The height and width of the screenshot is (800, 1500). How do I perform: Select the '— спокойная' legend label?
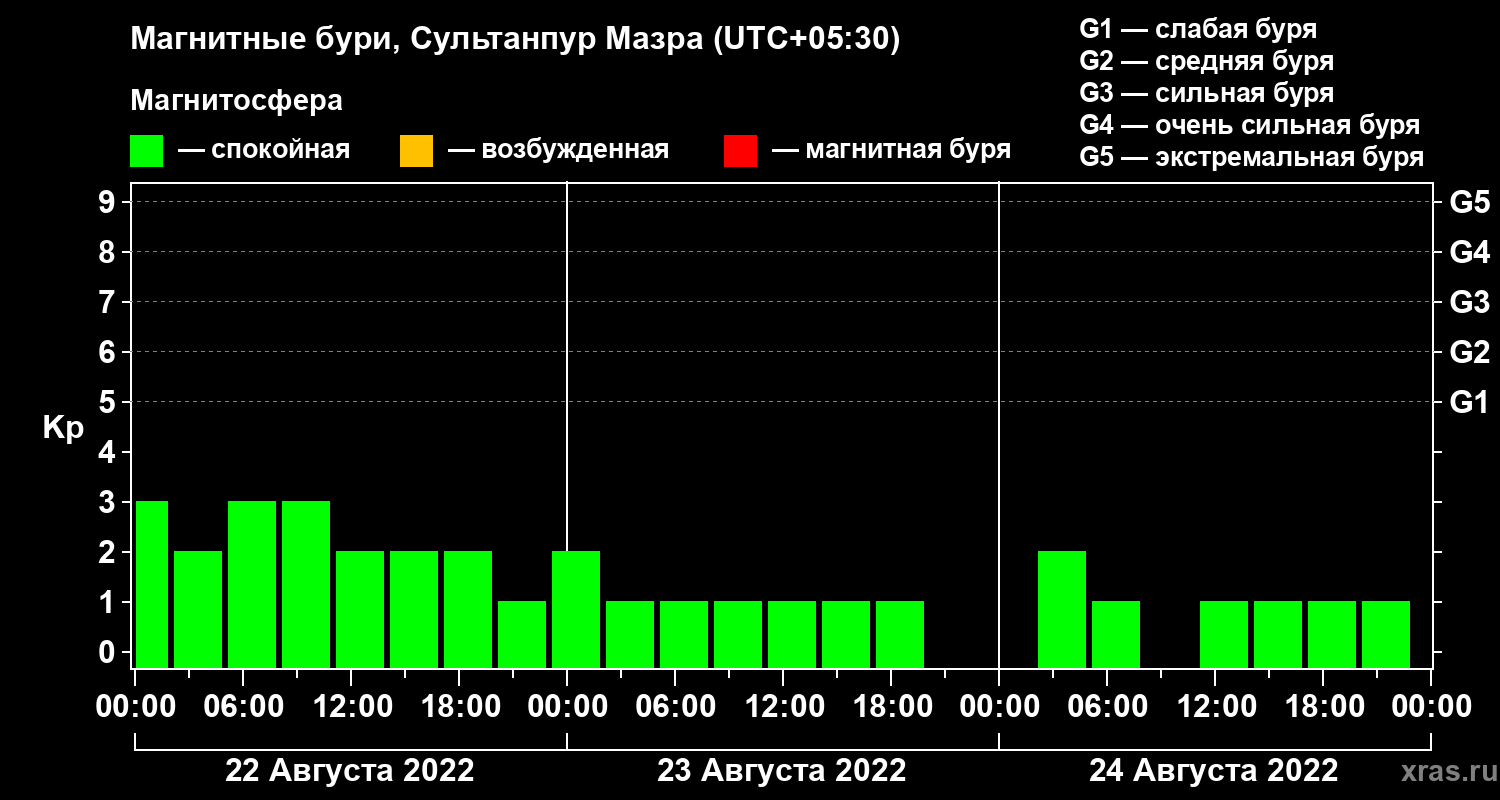click(264, 151)
